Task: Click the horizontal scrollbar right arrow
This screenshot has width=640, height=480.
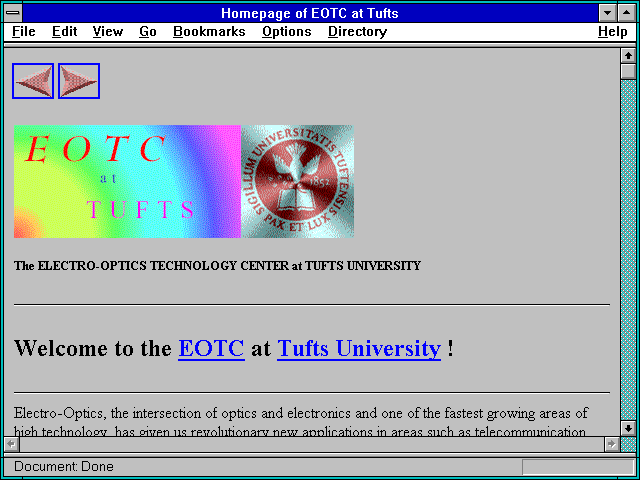Action: click(x=612, y=444)
